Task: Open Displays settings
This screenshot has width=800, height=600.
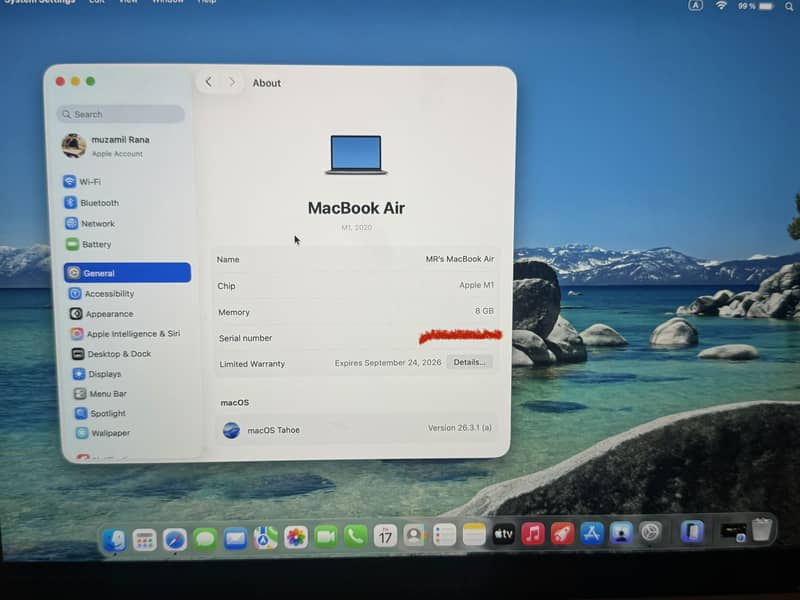Action: click(x=97, y=374)
